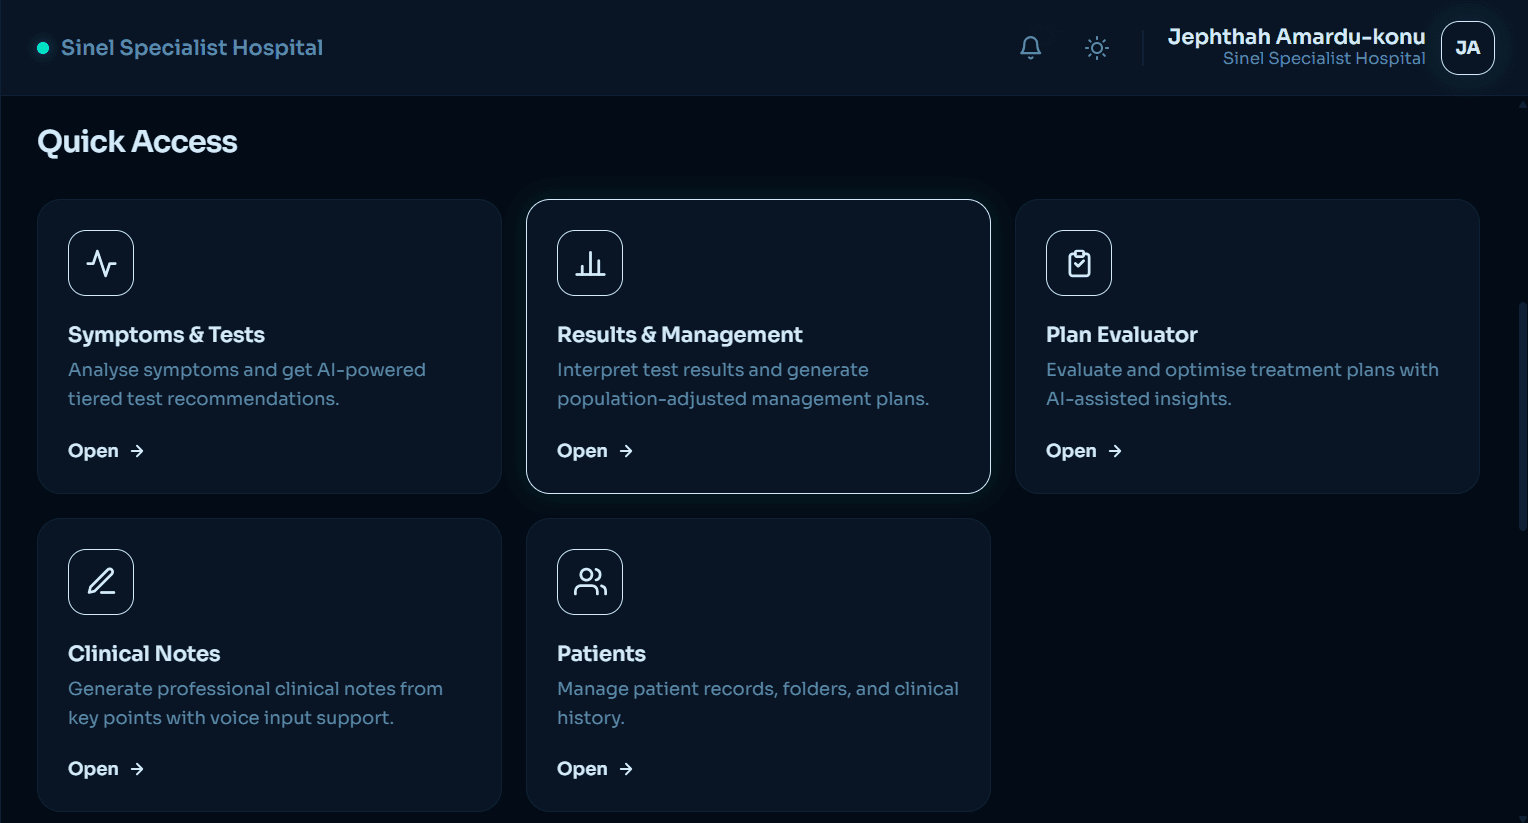Click the Plan Evaluator description text
The width and height of the screenshot is (1528, 823).
[x=1242, y=384]
